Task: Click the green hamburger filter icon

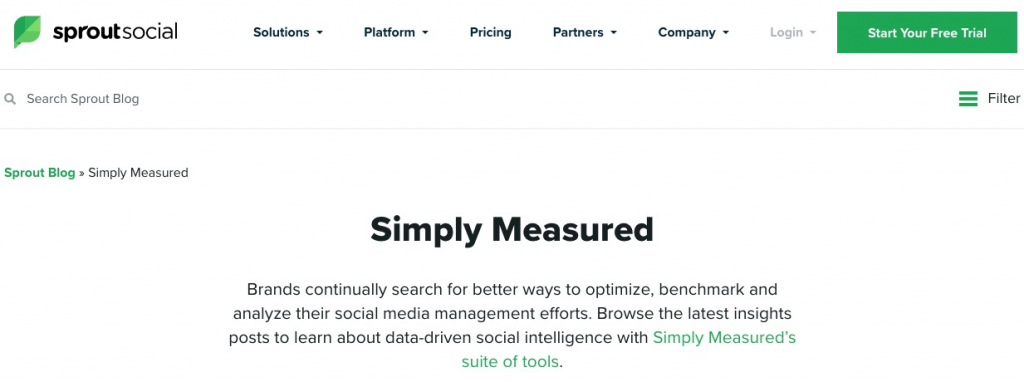Action: coord(968,99)
